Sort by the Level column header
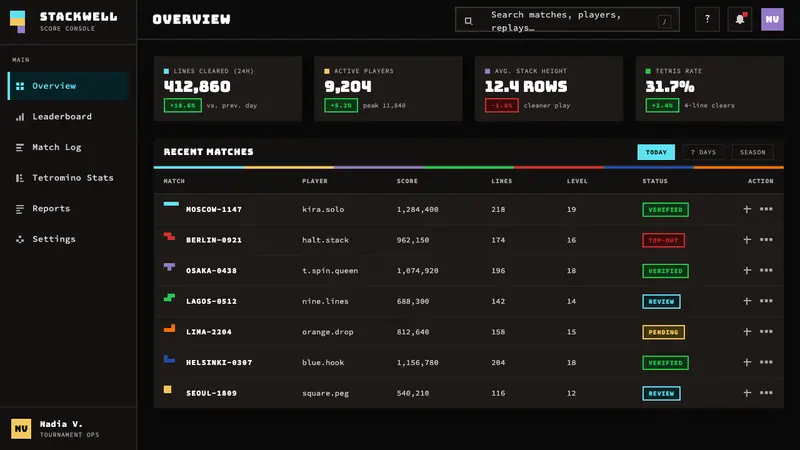The width and height of the screenshot is (800, 450). coord(577,181)
